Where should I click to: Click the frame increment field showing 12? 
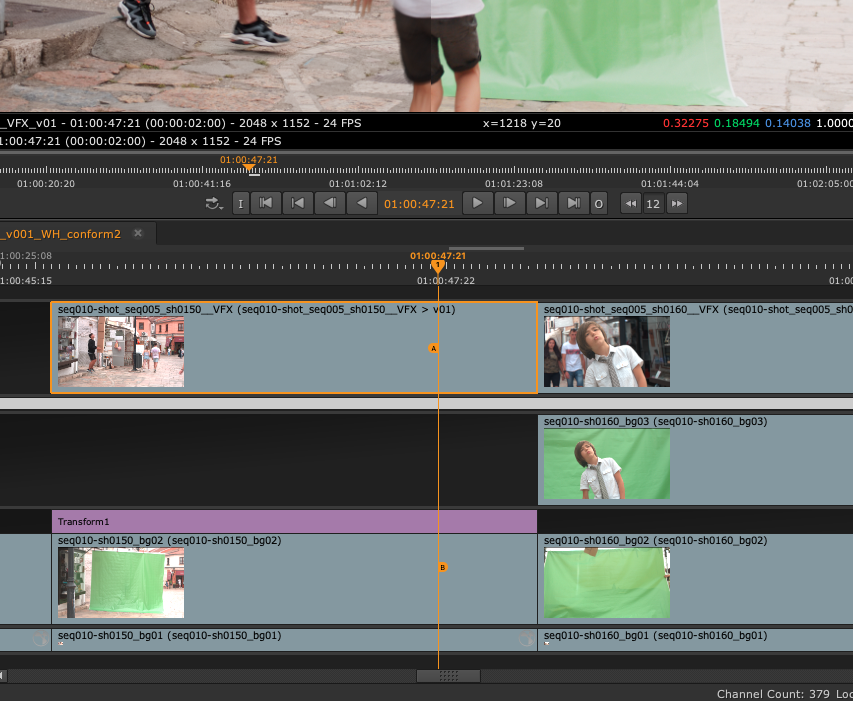click(654, 203)
